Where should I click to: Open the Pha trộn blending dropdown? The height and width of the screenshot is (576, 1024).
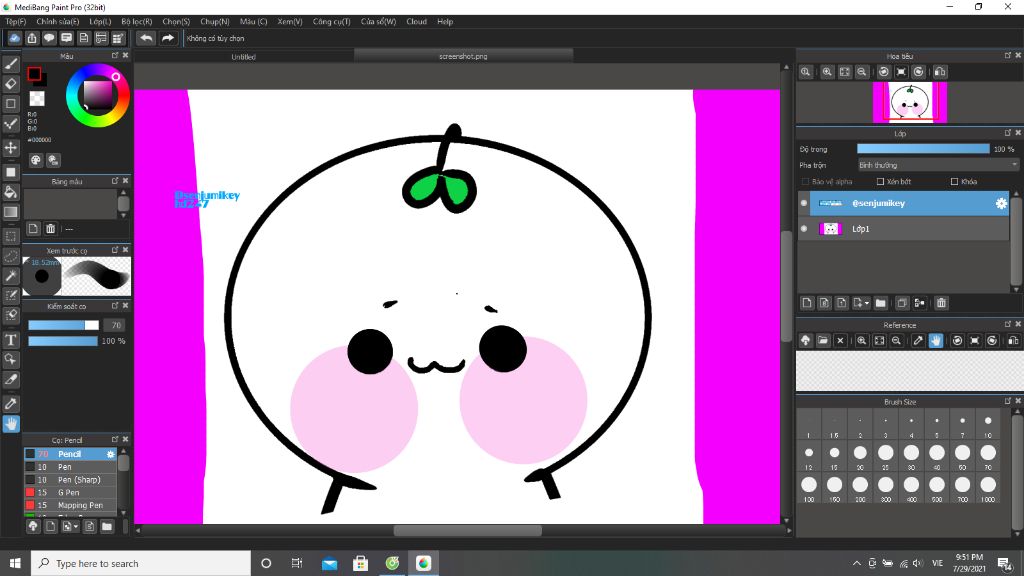(x=937, y=165)
